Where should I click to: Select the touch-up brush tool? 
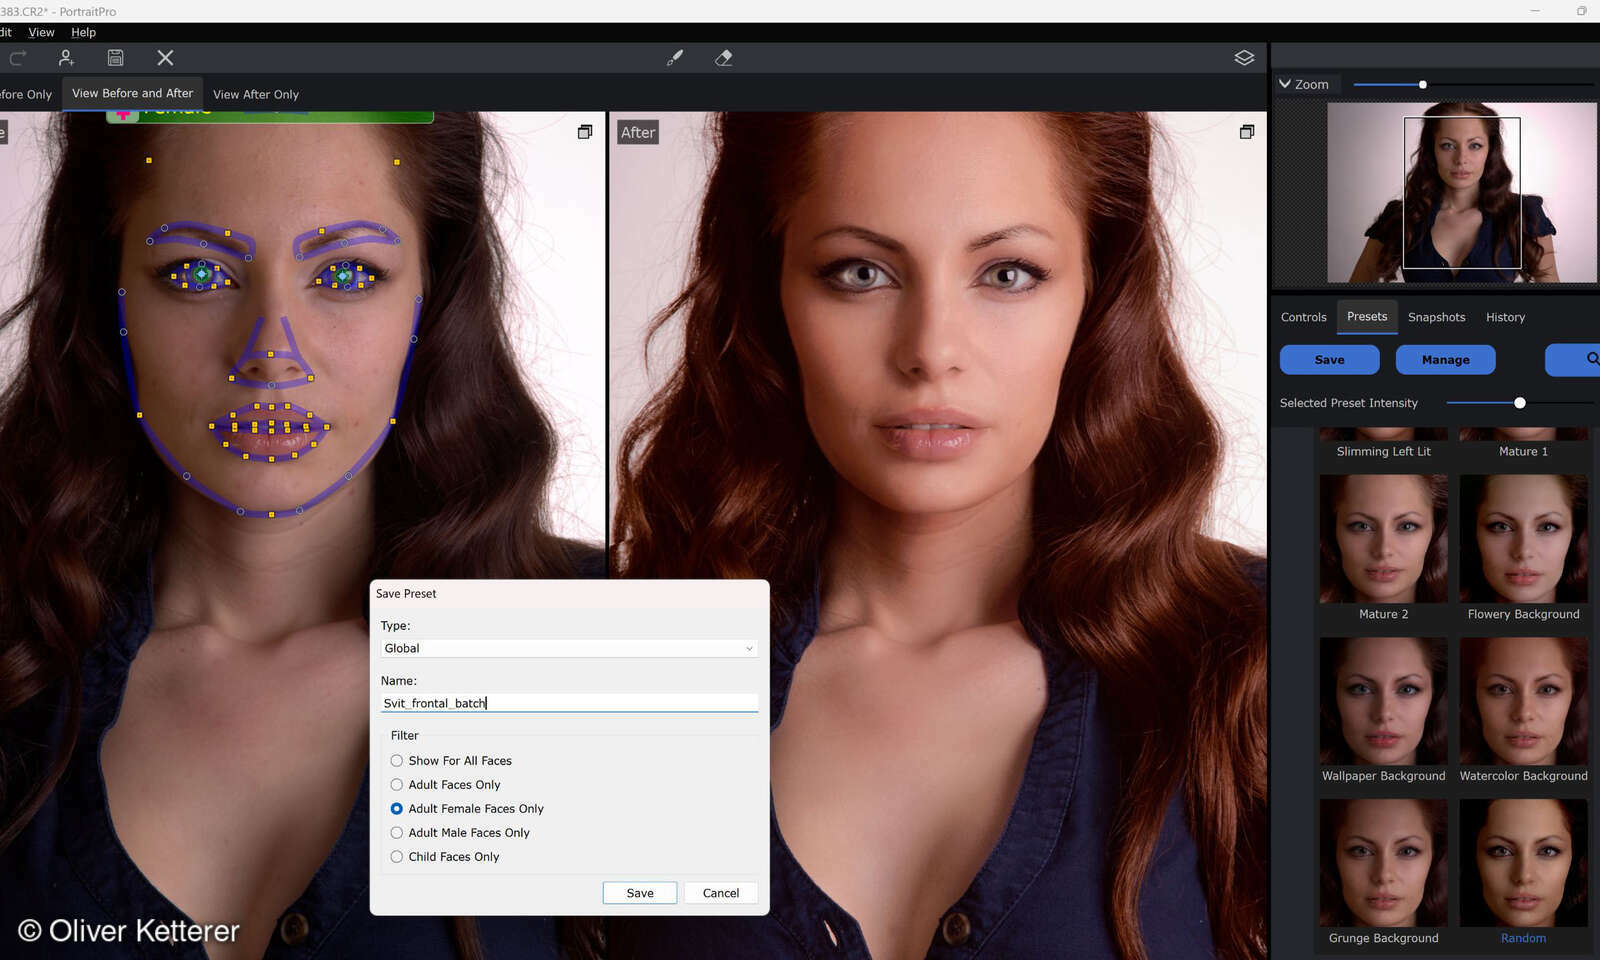click(x=674, y=58)
